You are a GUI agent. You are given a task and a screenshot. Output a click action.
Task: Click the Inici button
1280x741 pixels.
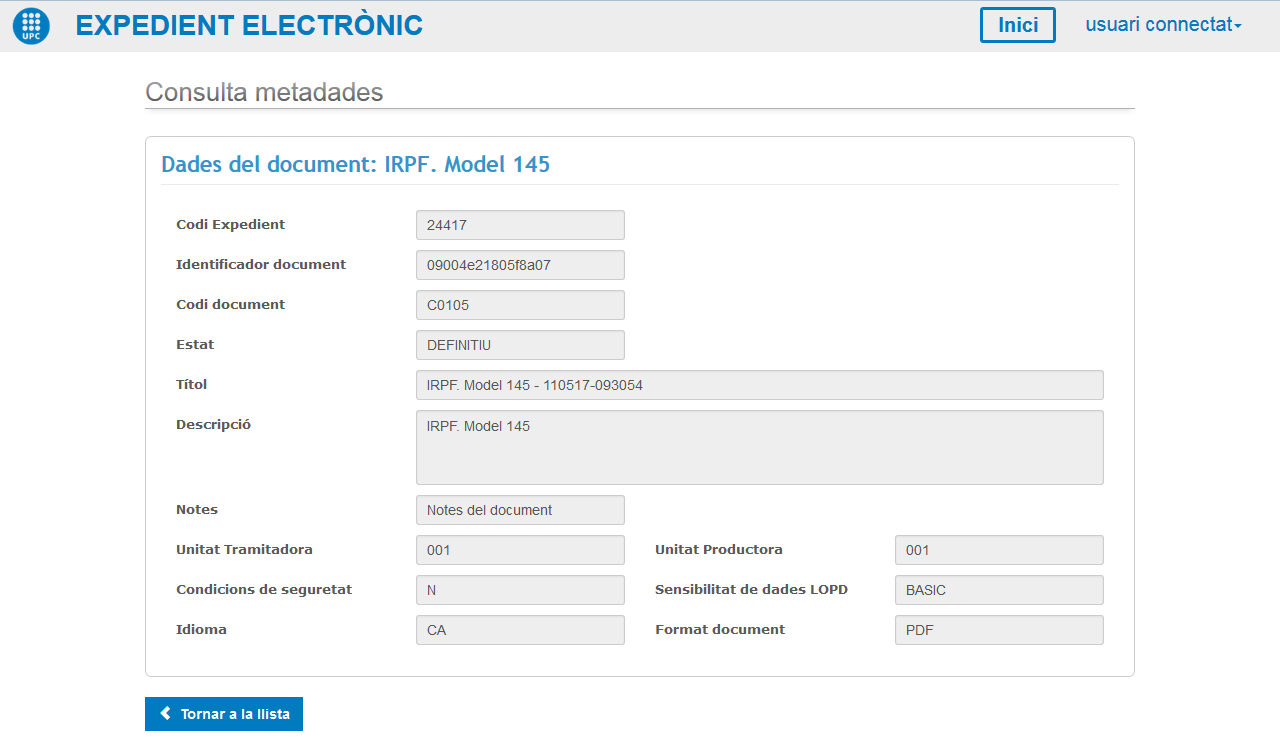click(x=1017, y=25)
